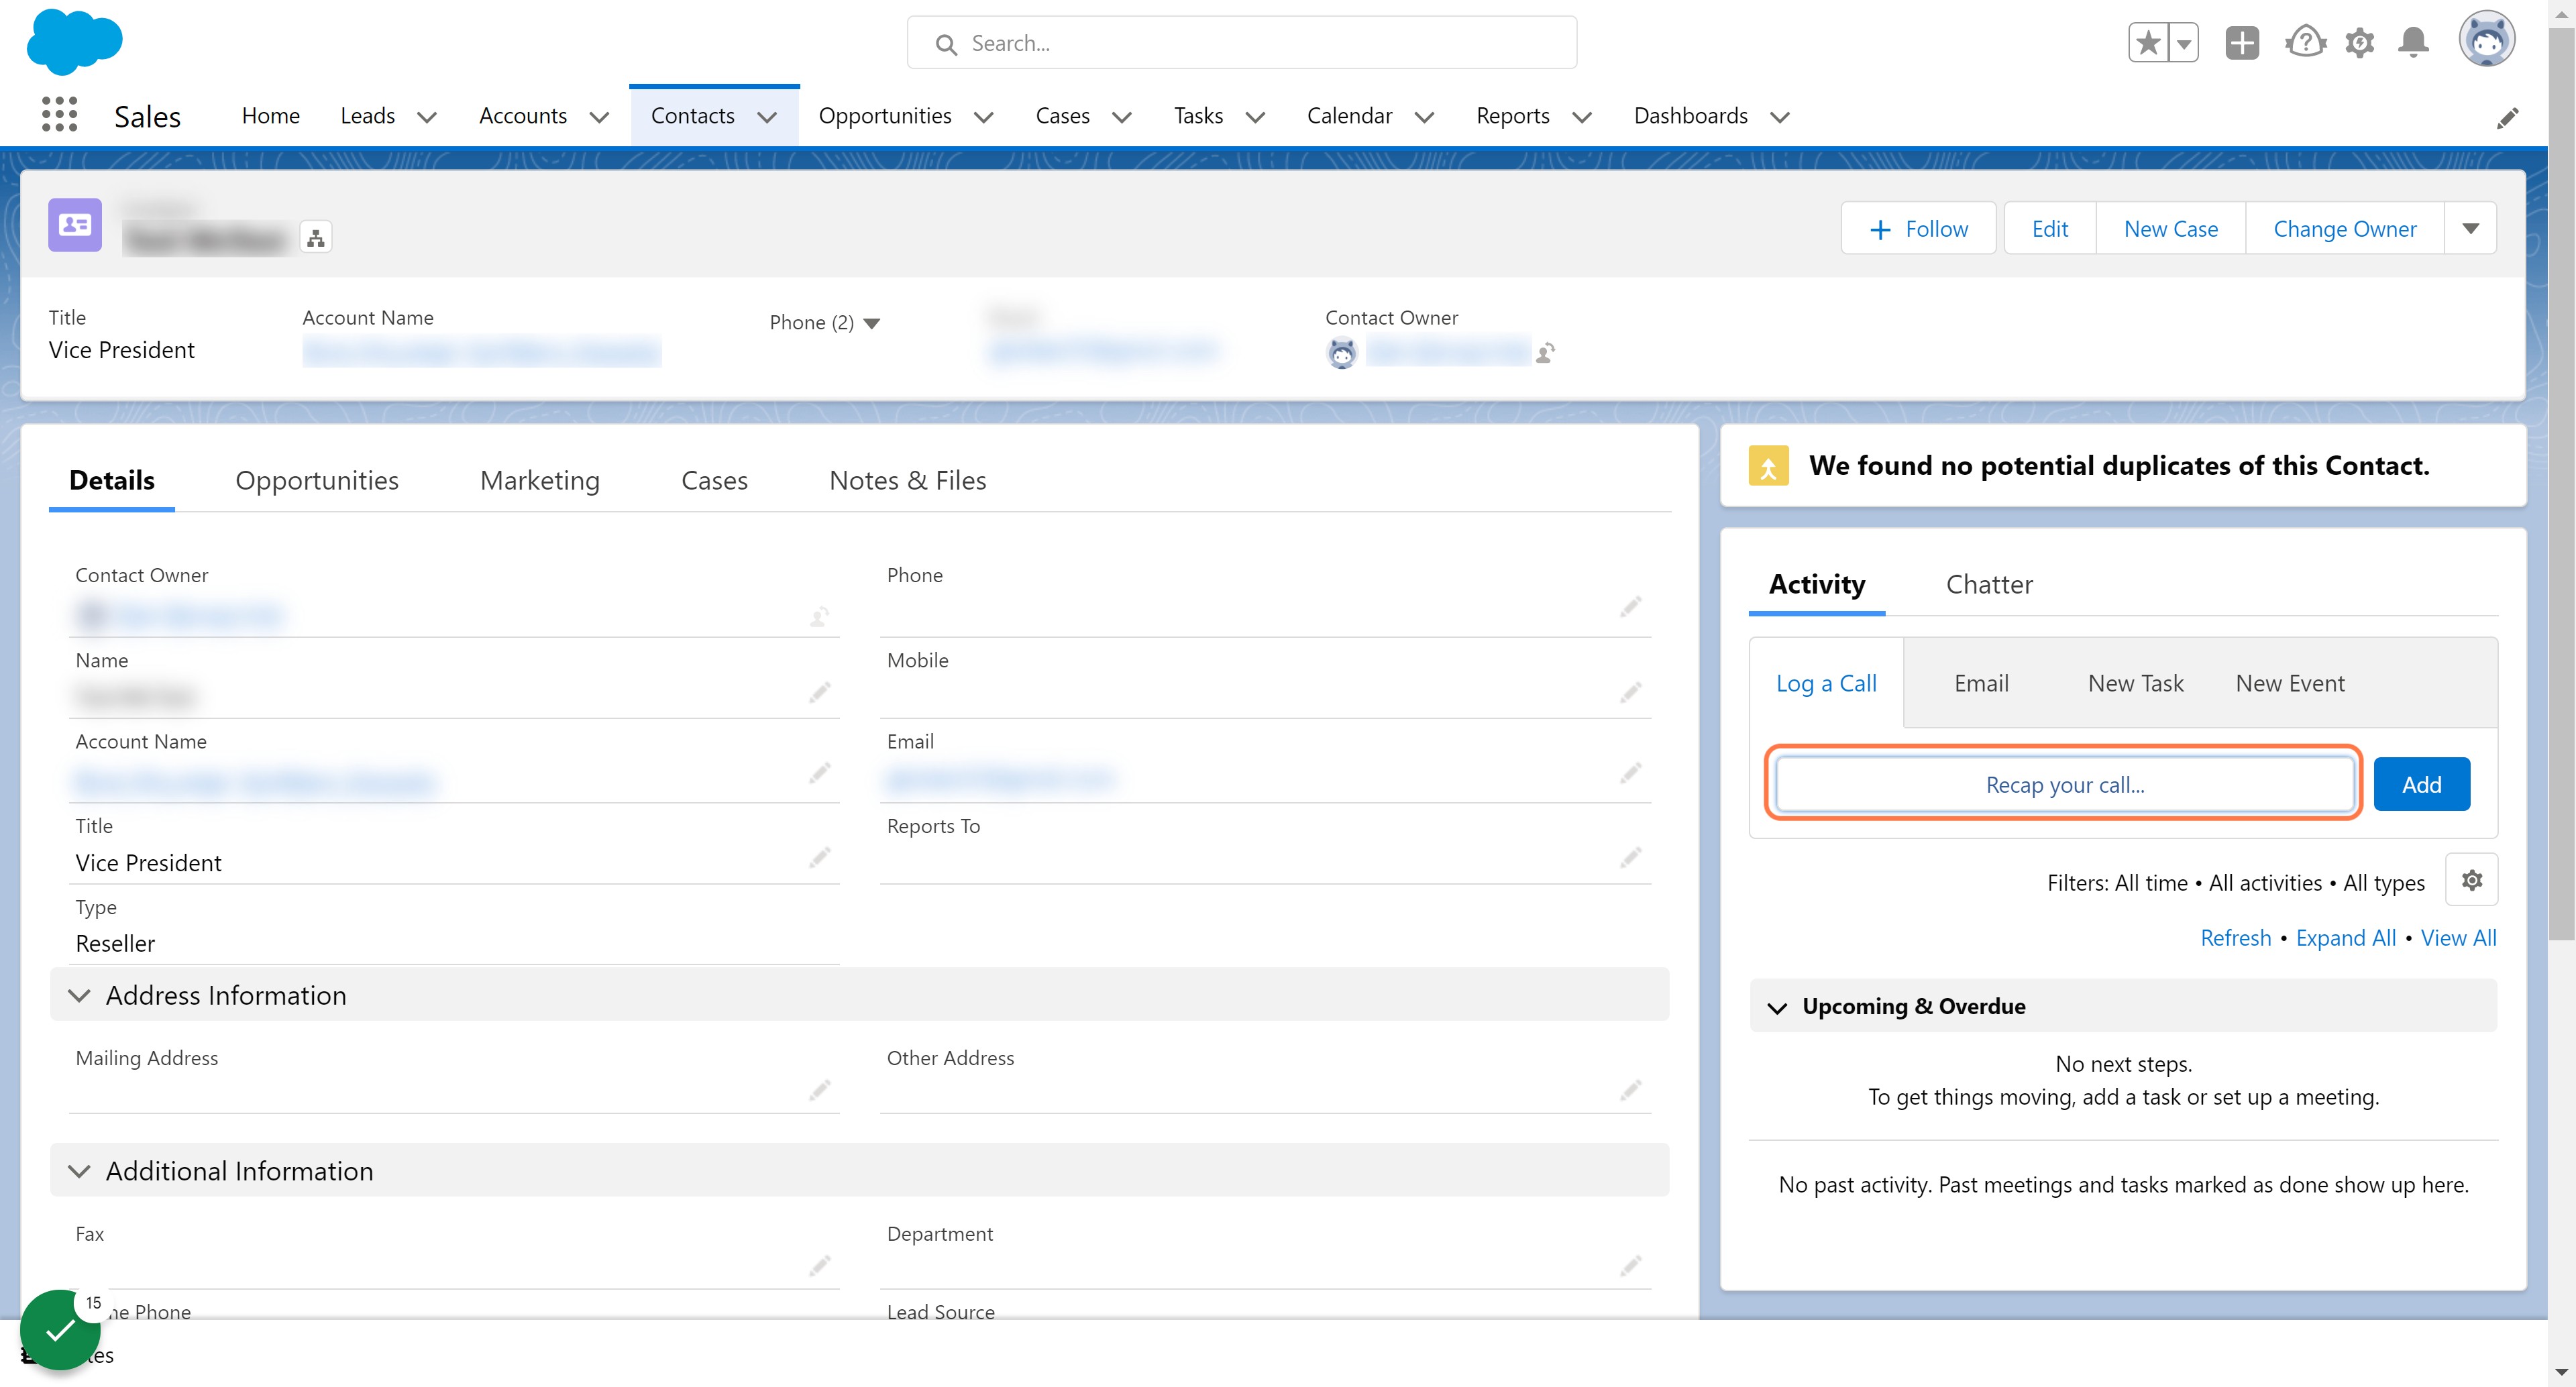Open Salesforce Help question icon

(x=2305, y=43)
